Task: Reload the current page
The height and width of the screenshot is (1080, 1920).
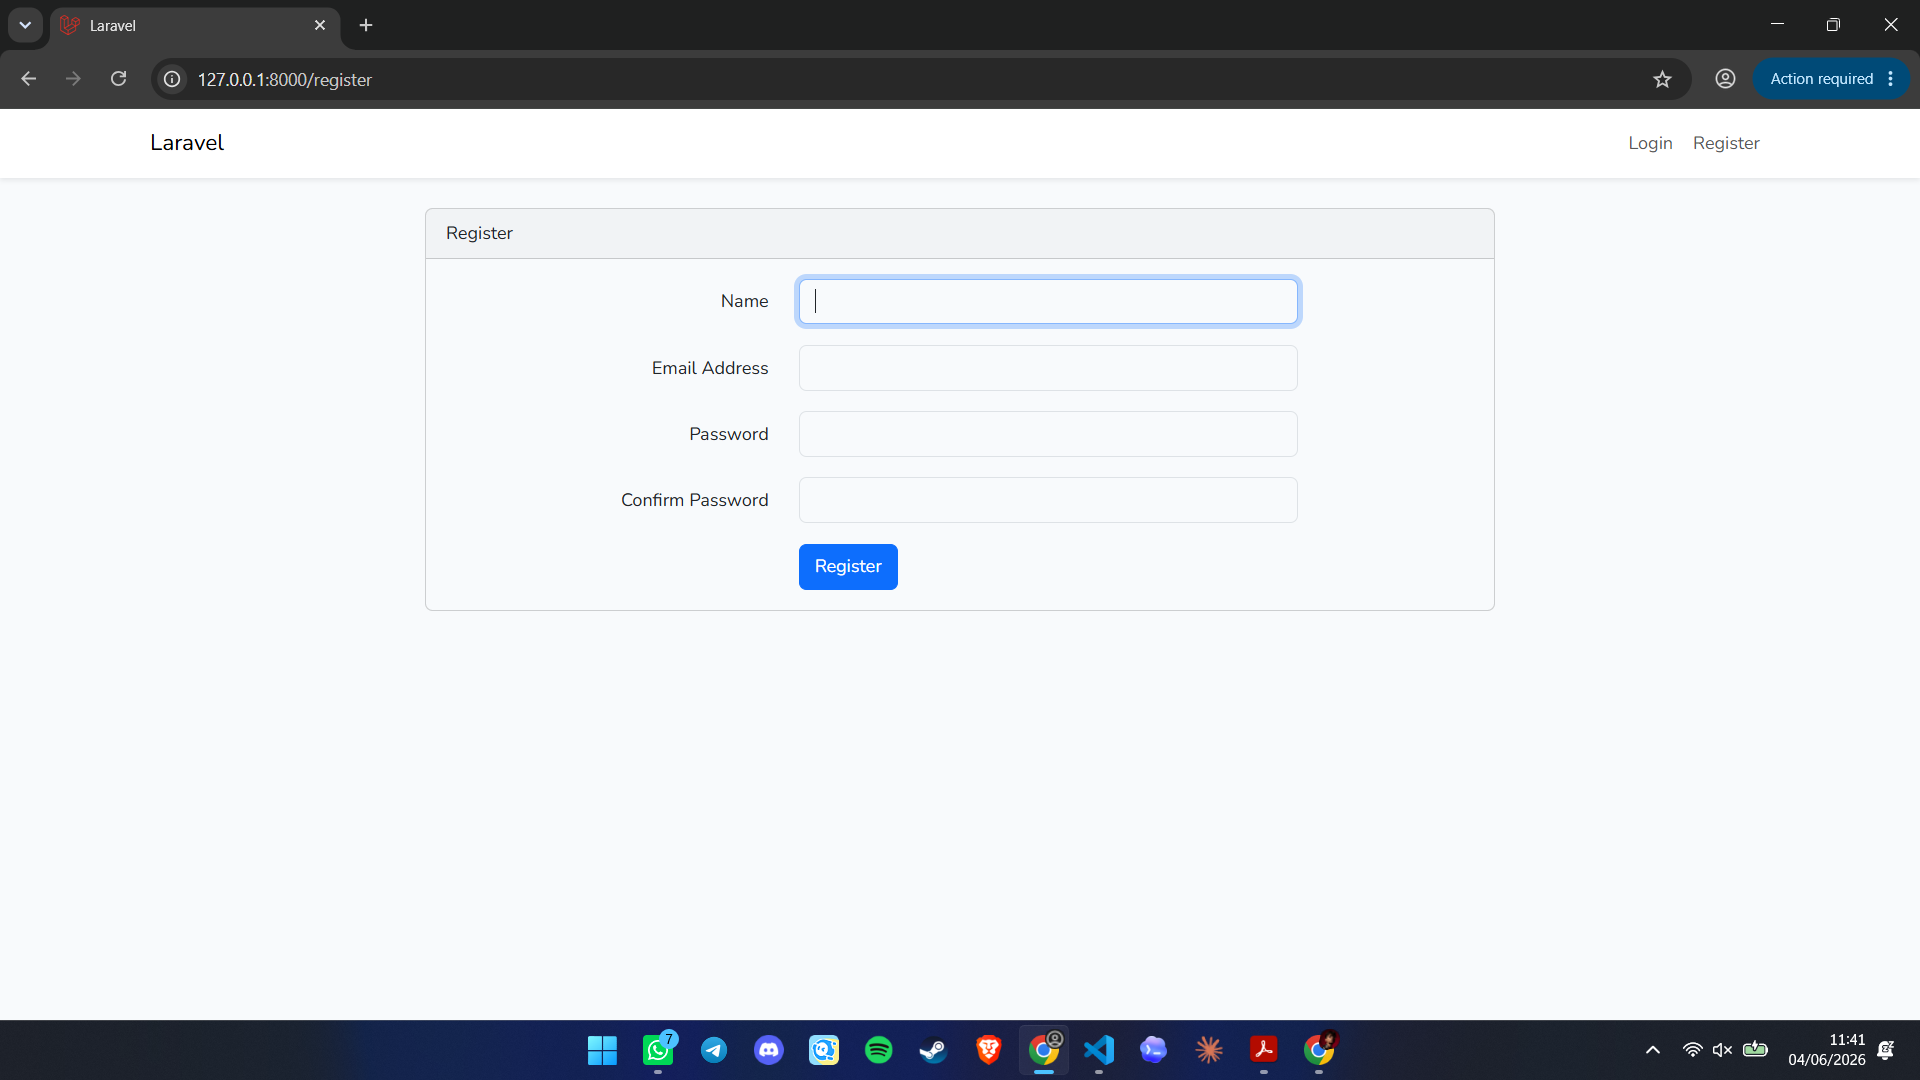Action: [118, 79]
